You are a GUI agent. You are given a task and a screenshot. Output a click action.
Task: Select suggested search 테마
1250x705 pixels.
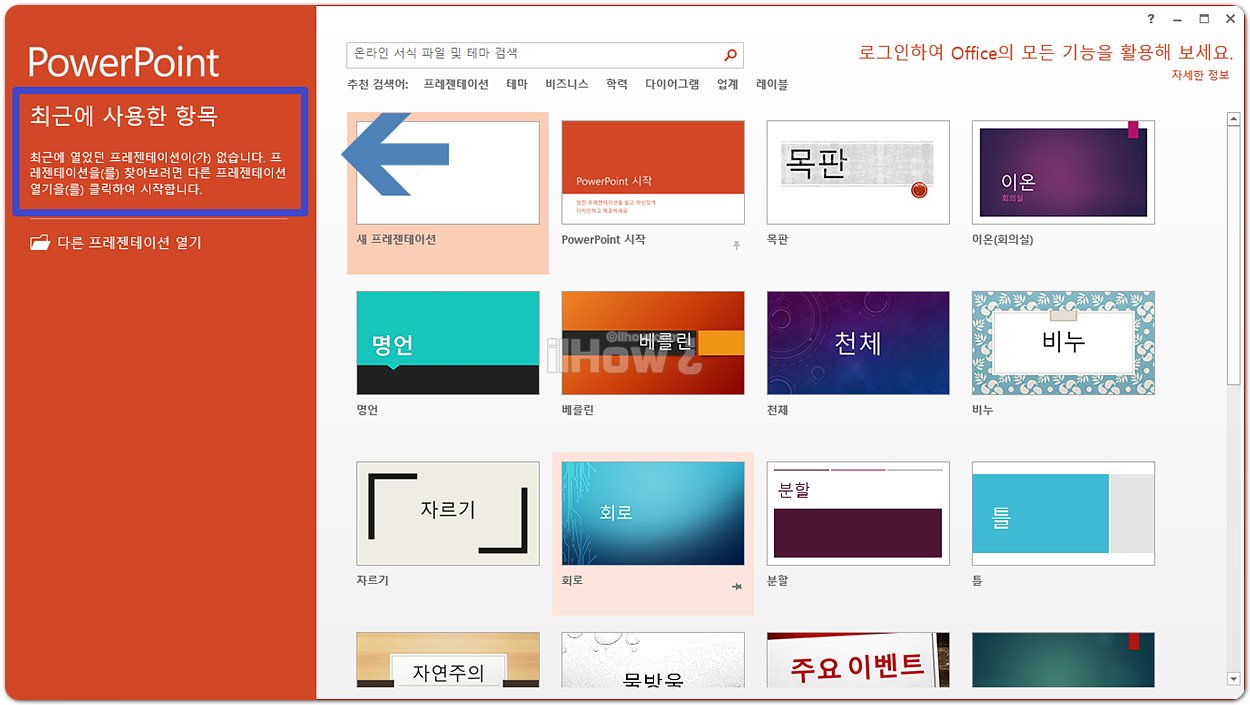point(517,85)
